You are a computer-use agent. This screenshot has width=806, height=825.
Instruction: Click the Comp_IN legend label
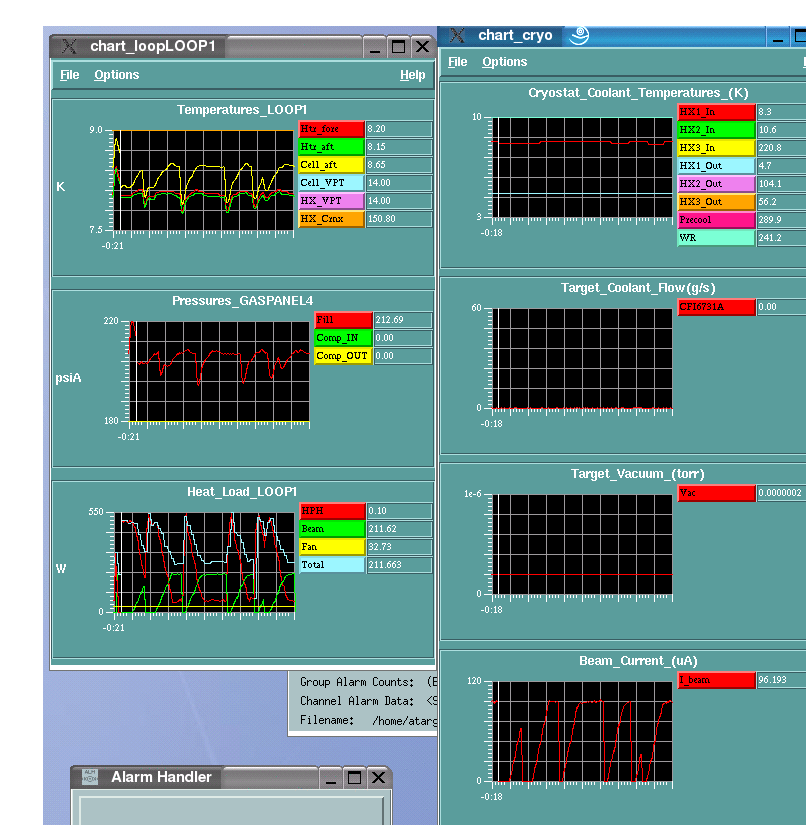tap(344, 338)
